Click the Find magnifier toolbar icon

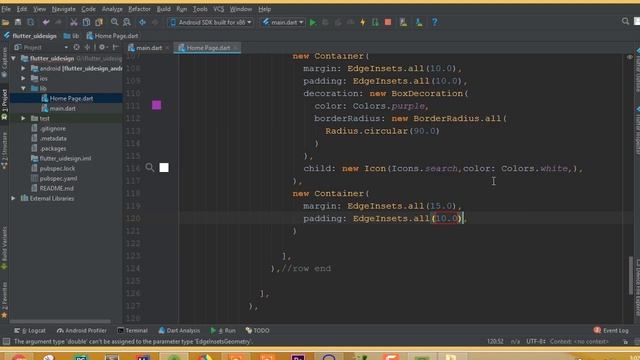114,22
